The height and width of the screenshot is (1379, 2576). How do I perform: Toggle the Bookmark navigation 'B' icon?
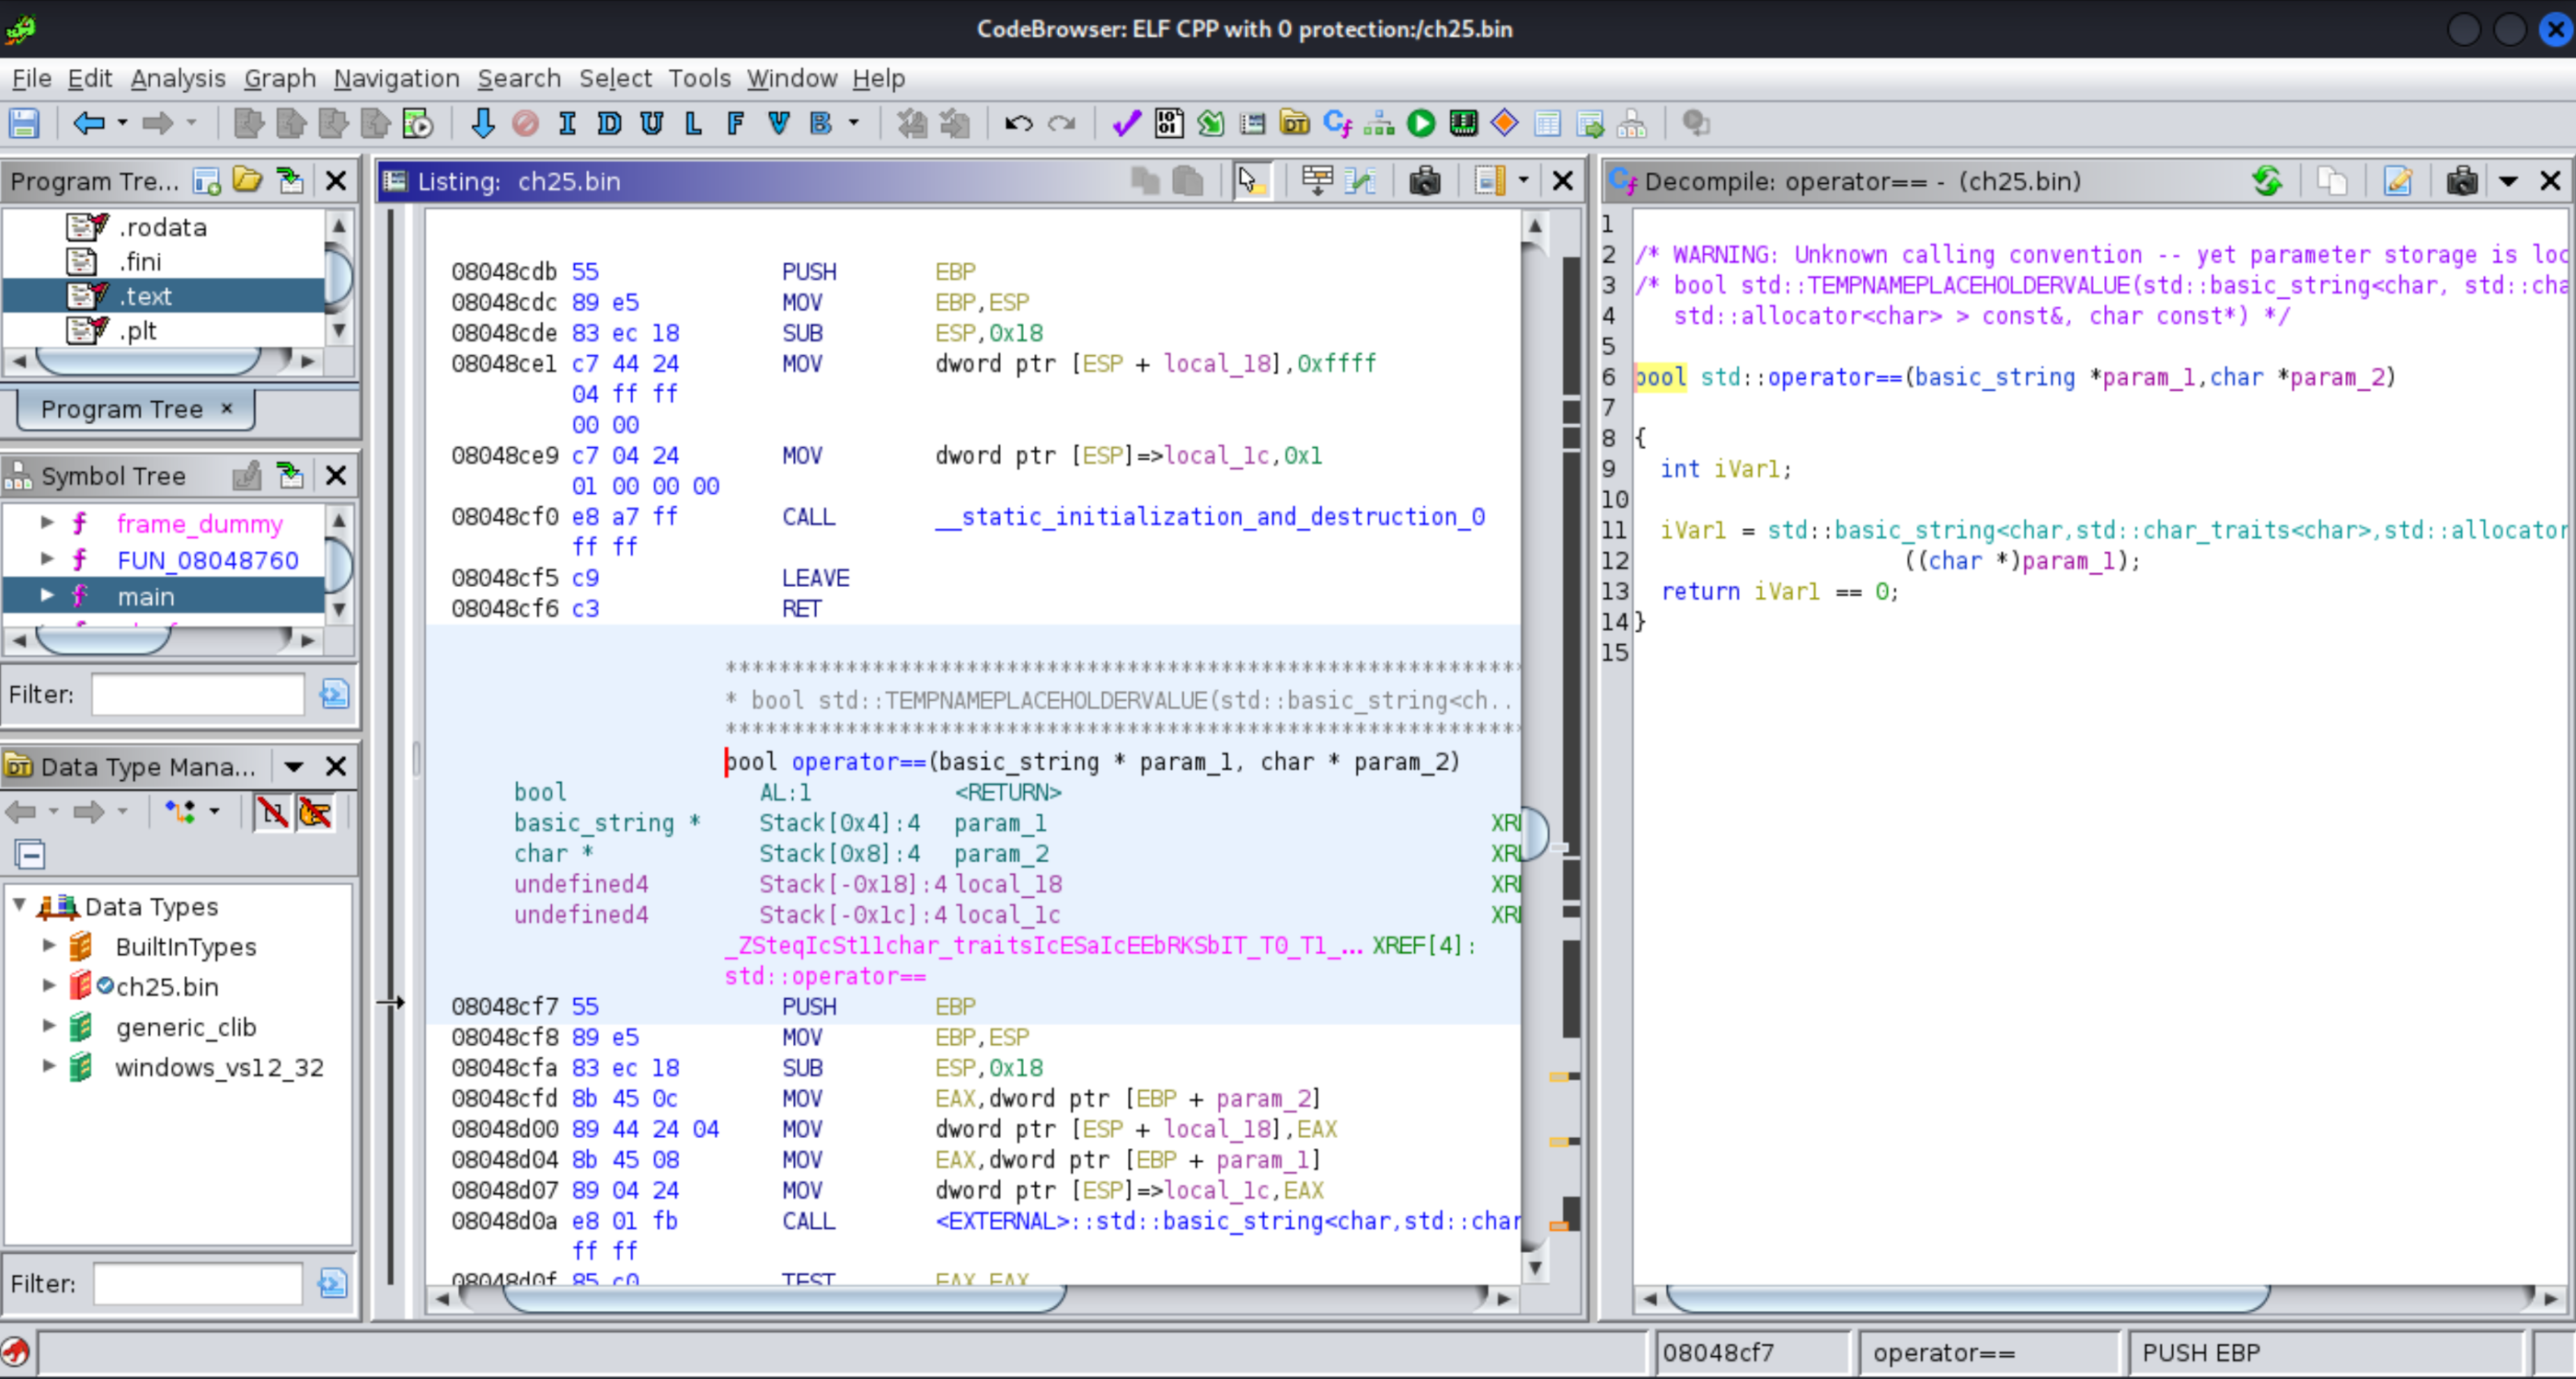tap(821, 124)
